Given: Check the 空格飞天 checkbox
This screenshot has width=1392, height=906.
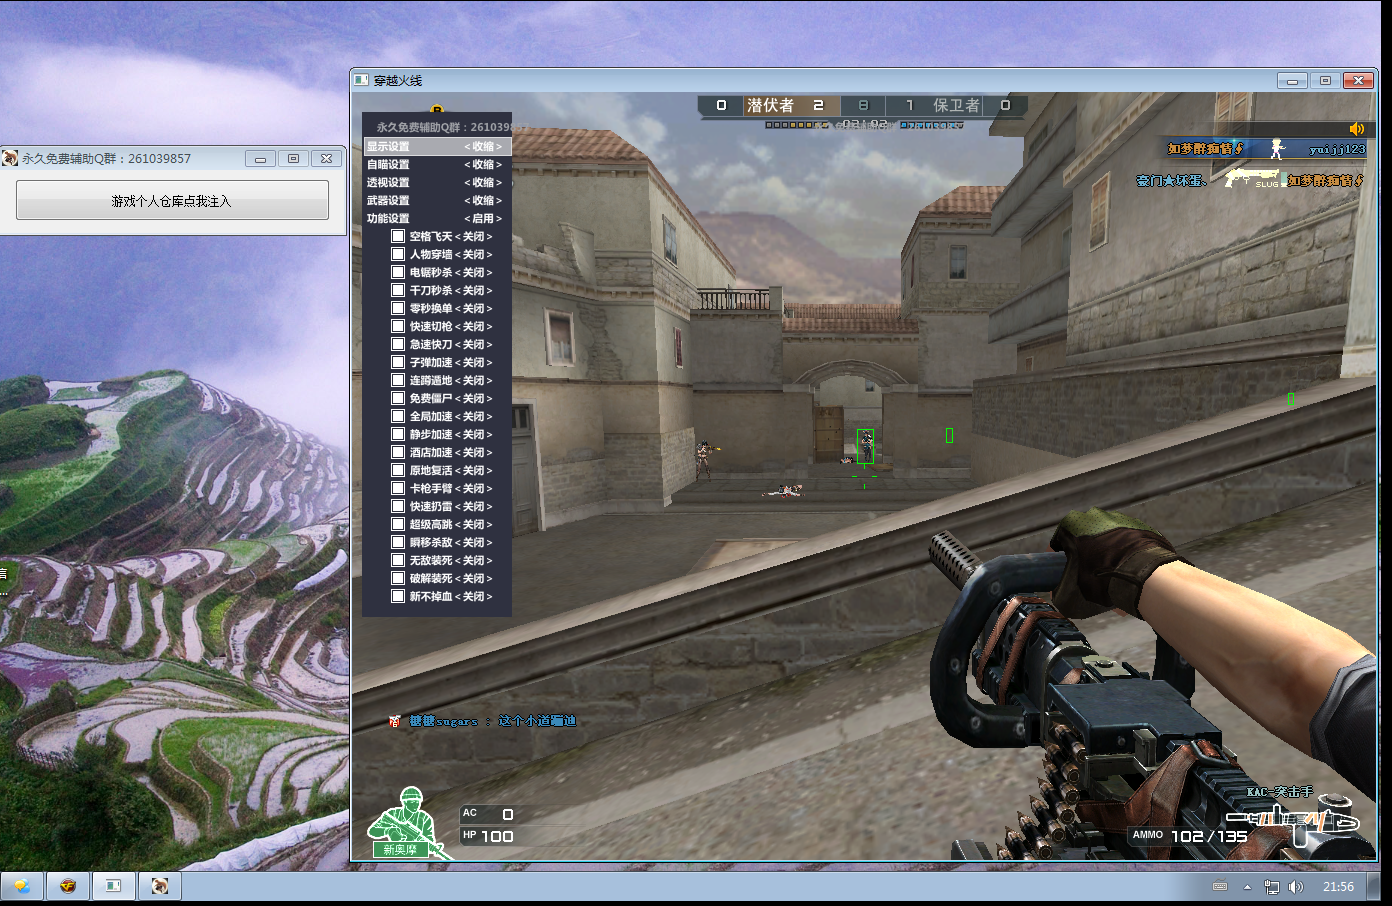Looking at the screenshot, I should 398,236.
